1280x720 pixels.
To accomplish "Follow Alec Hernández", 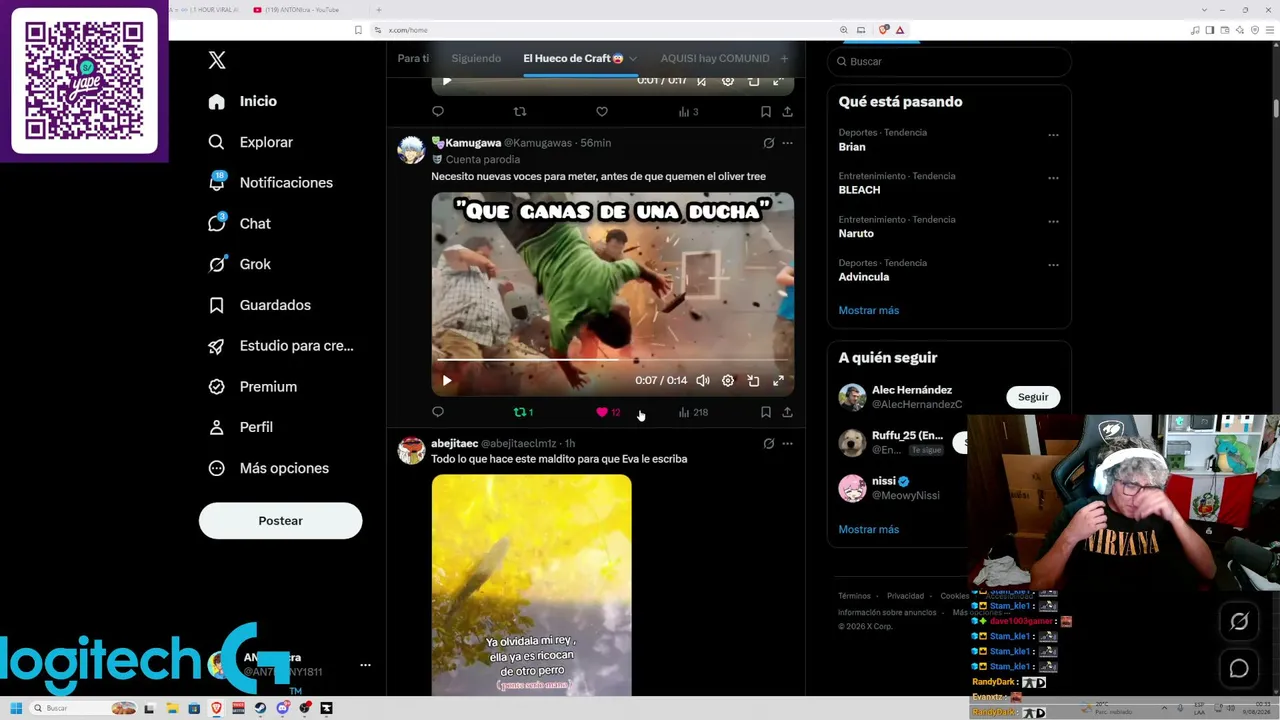I will coord(1033,397).
